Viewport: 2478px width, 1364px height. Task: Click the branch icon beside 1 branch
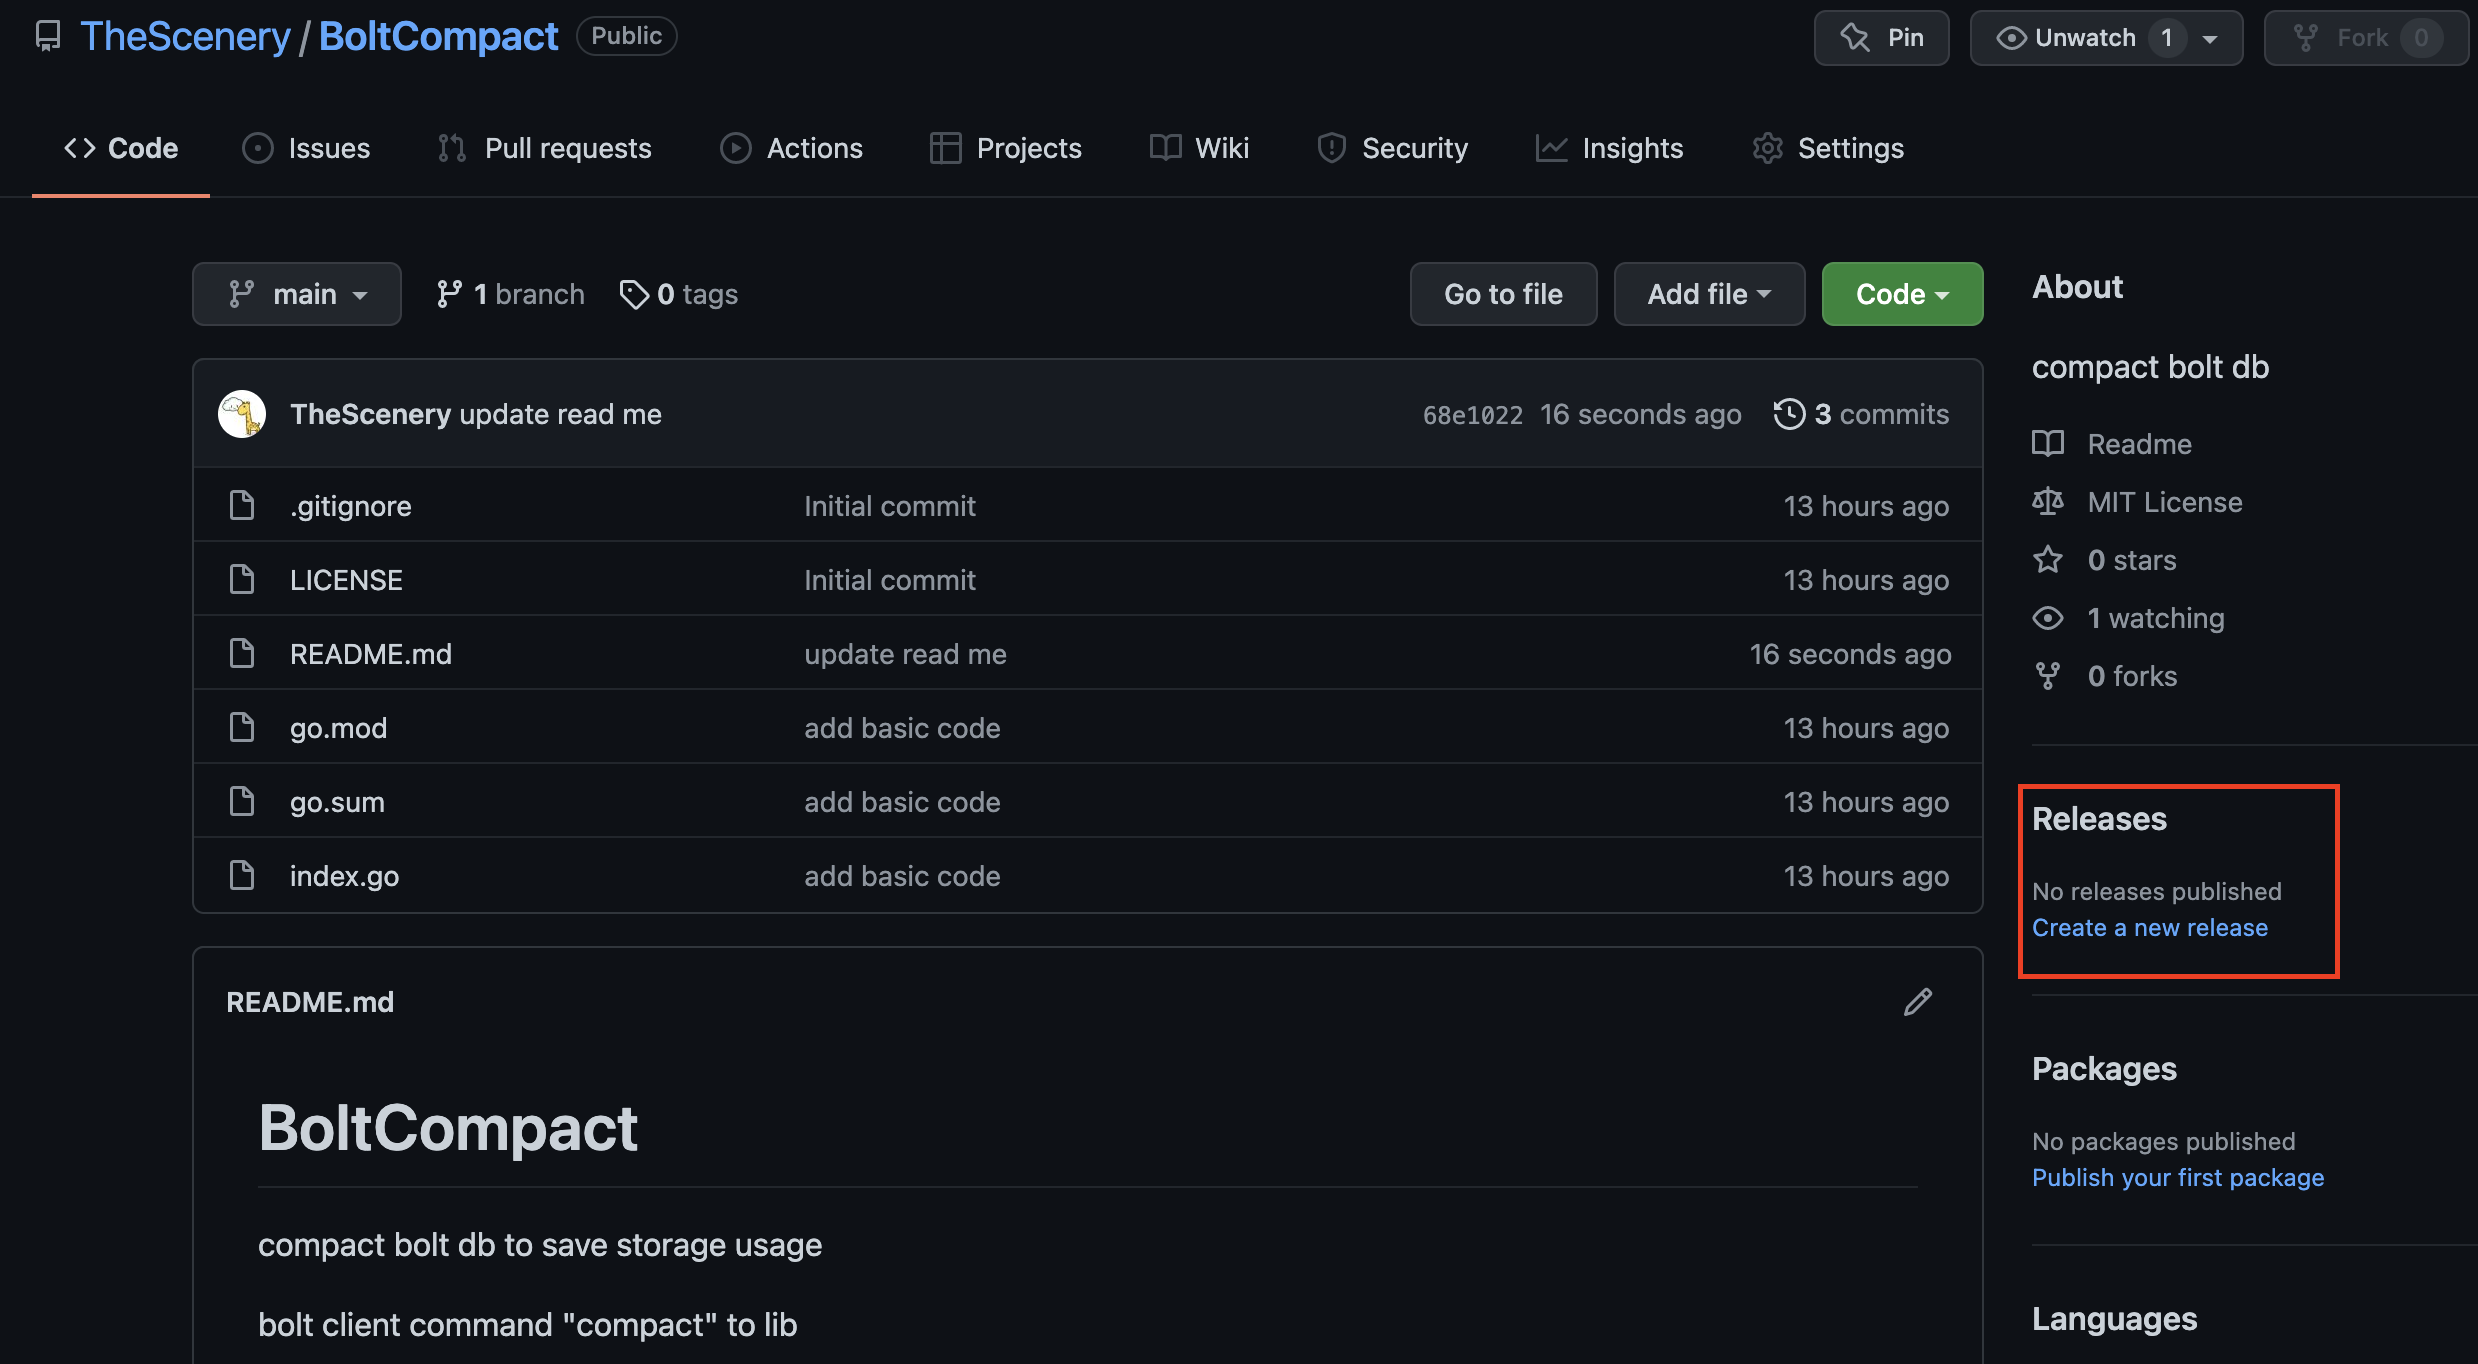tap(449, 294)
